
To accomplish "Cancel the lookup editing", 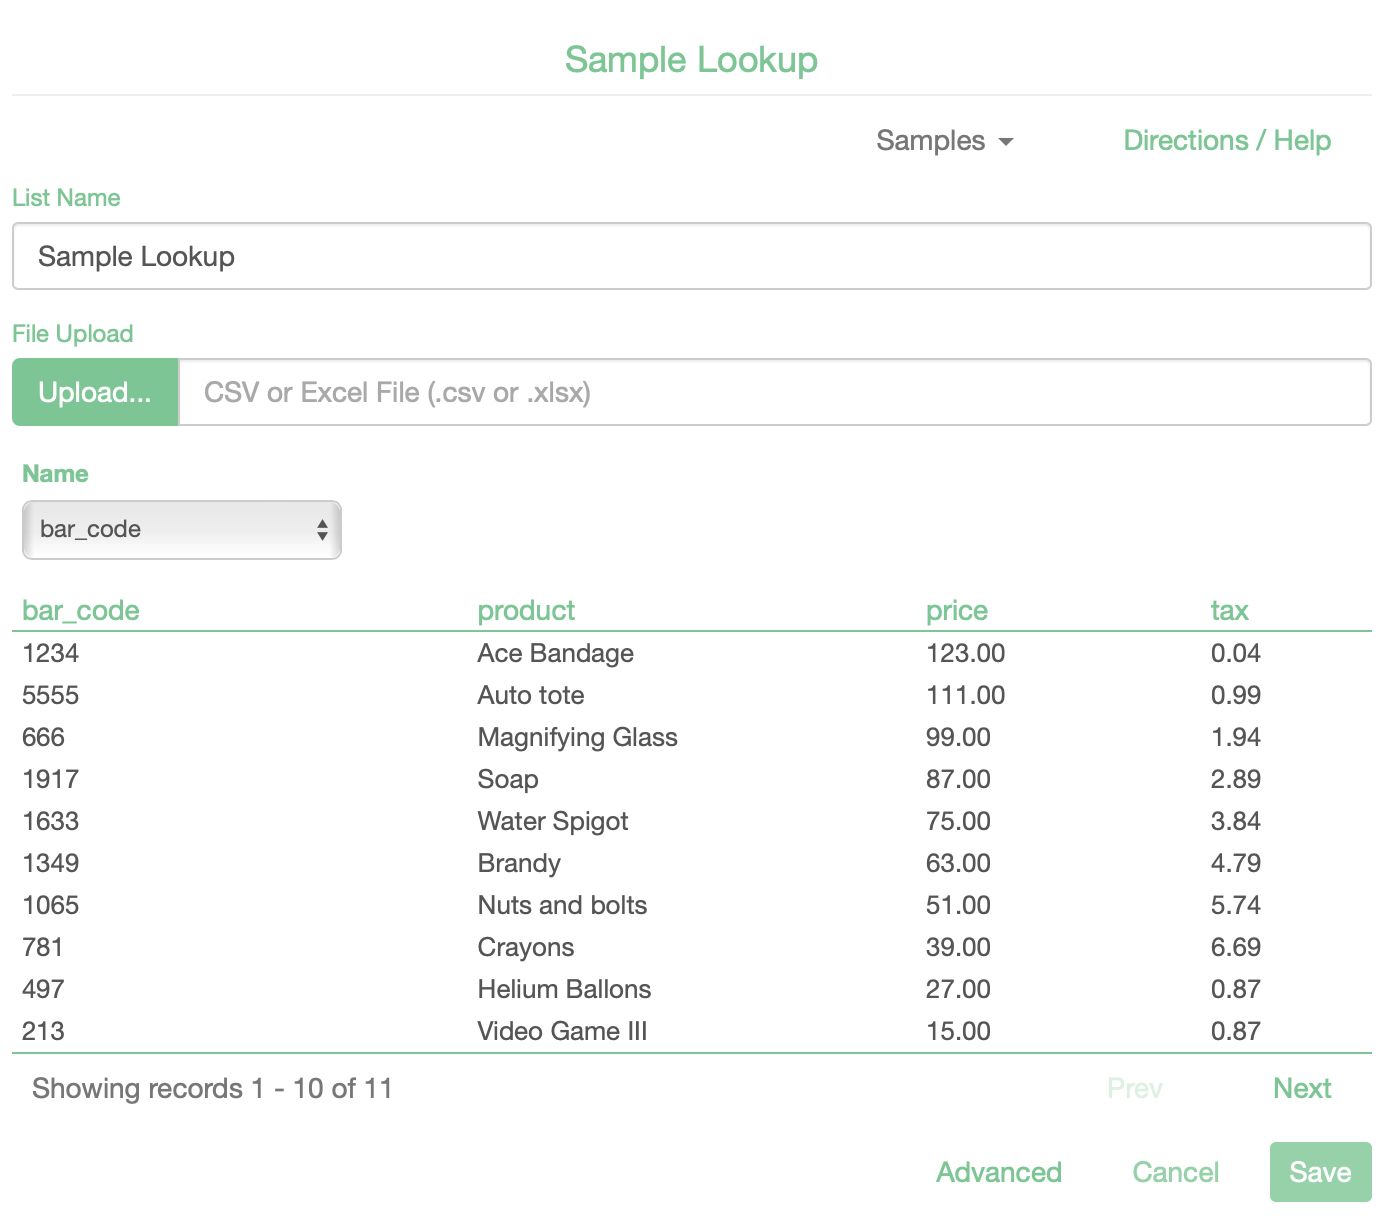I will [x=1175, y=1173].
